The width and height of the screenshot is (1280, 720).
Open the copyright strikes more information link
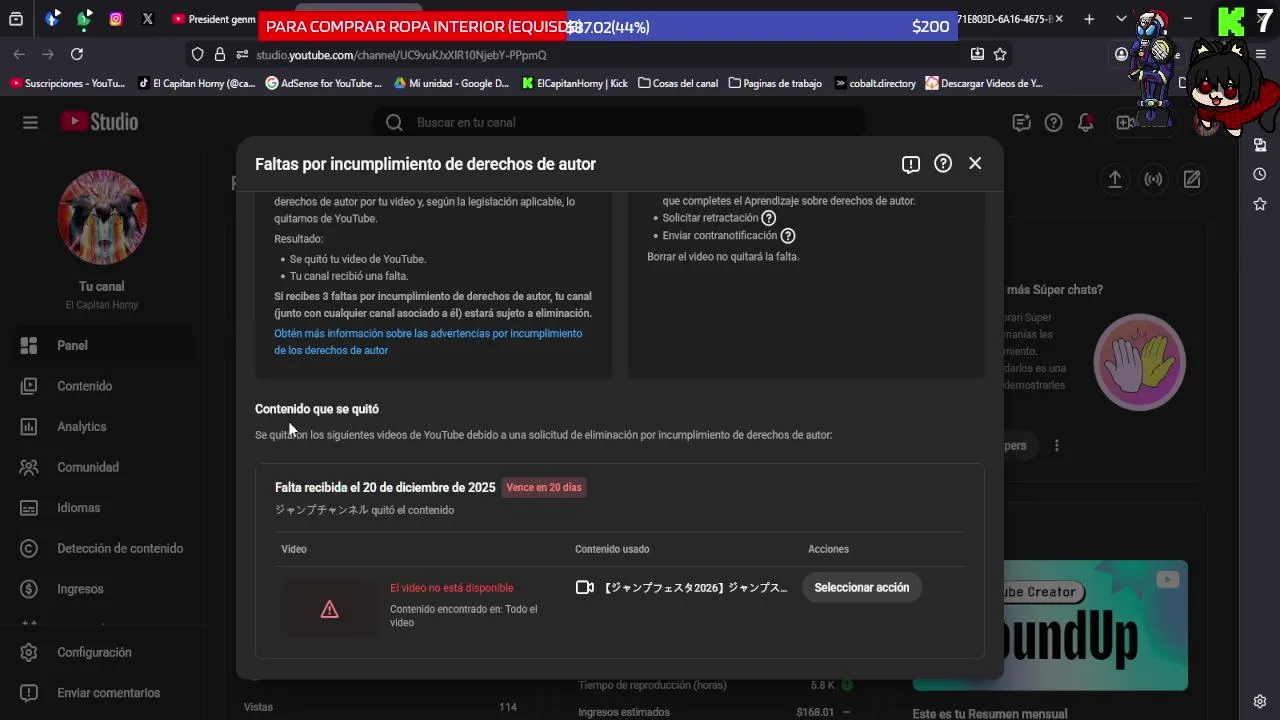[x=428, y=342]
